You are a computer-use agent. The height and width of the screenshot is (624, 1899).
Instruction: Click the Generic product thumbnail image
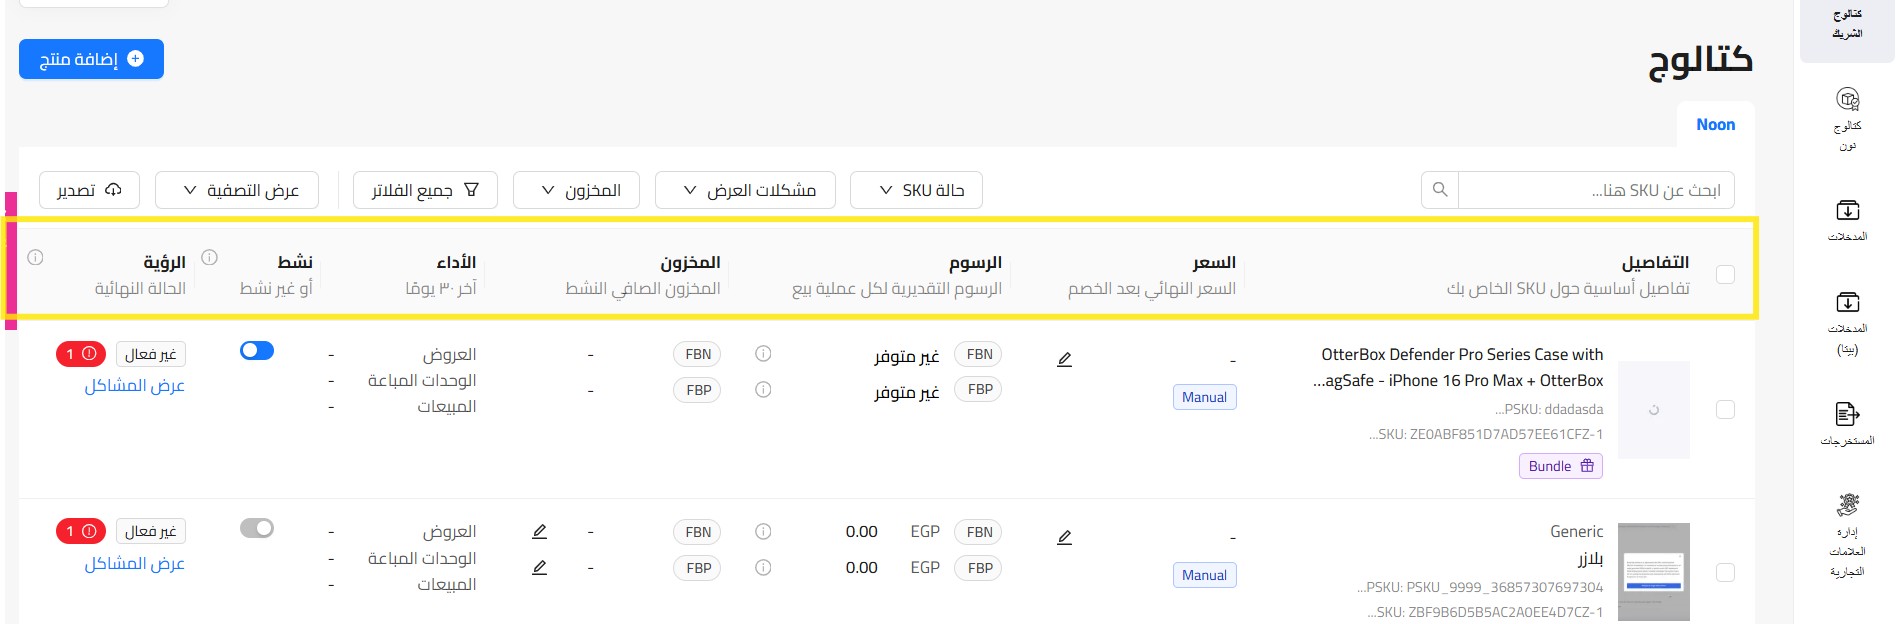[1653, 572]
